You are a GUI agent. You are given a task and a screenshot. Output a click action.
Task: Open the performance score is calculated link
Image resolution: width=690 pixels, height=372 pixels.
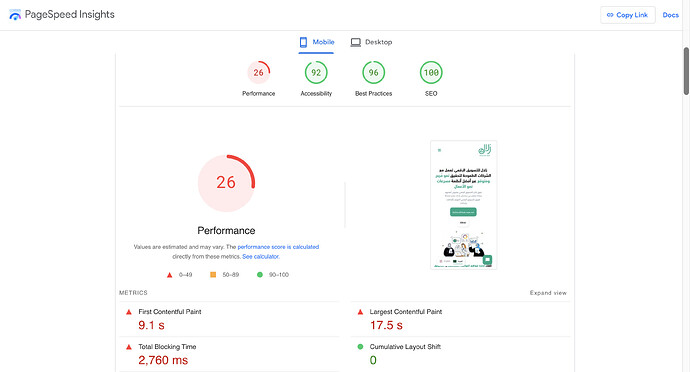(278, 247)
